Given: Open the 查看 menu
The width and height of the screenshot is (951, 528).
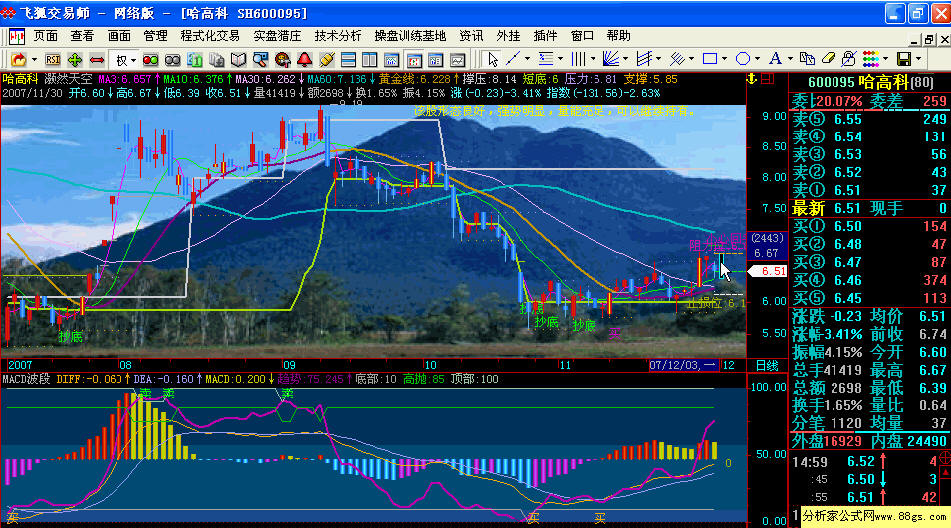Looking at the screenshot, I should tap(82, 36).
